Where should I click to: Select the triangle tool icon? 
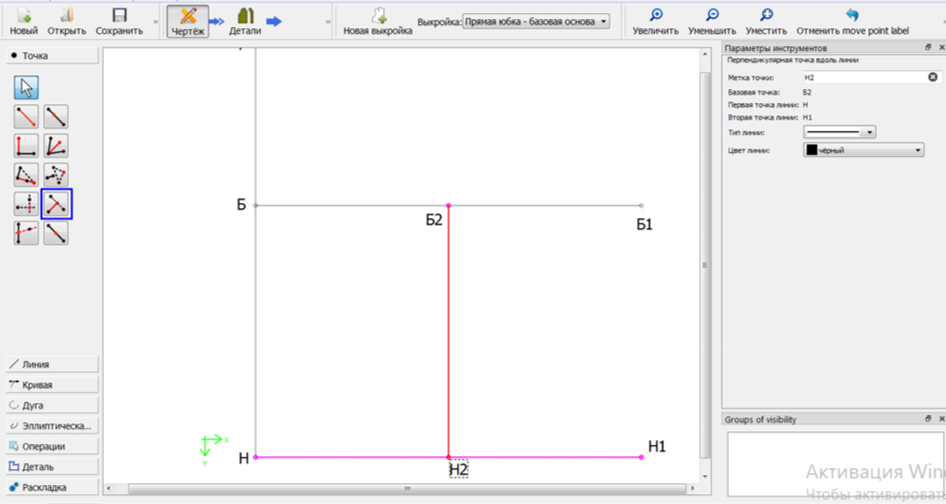(x=56, y=174)
